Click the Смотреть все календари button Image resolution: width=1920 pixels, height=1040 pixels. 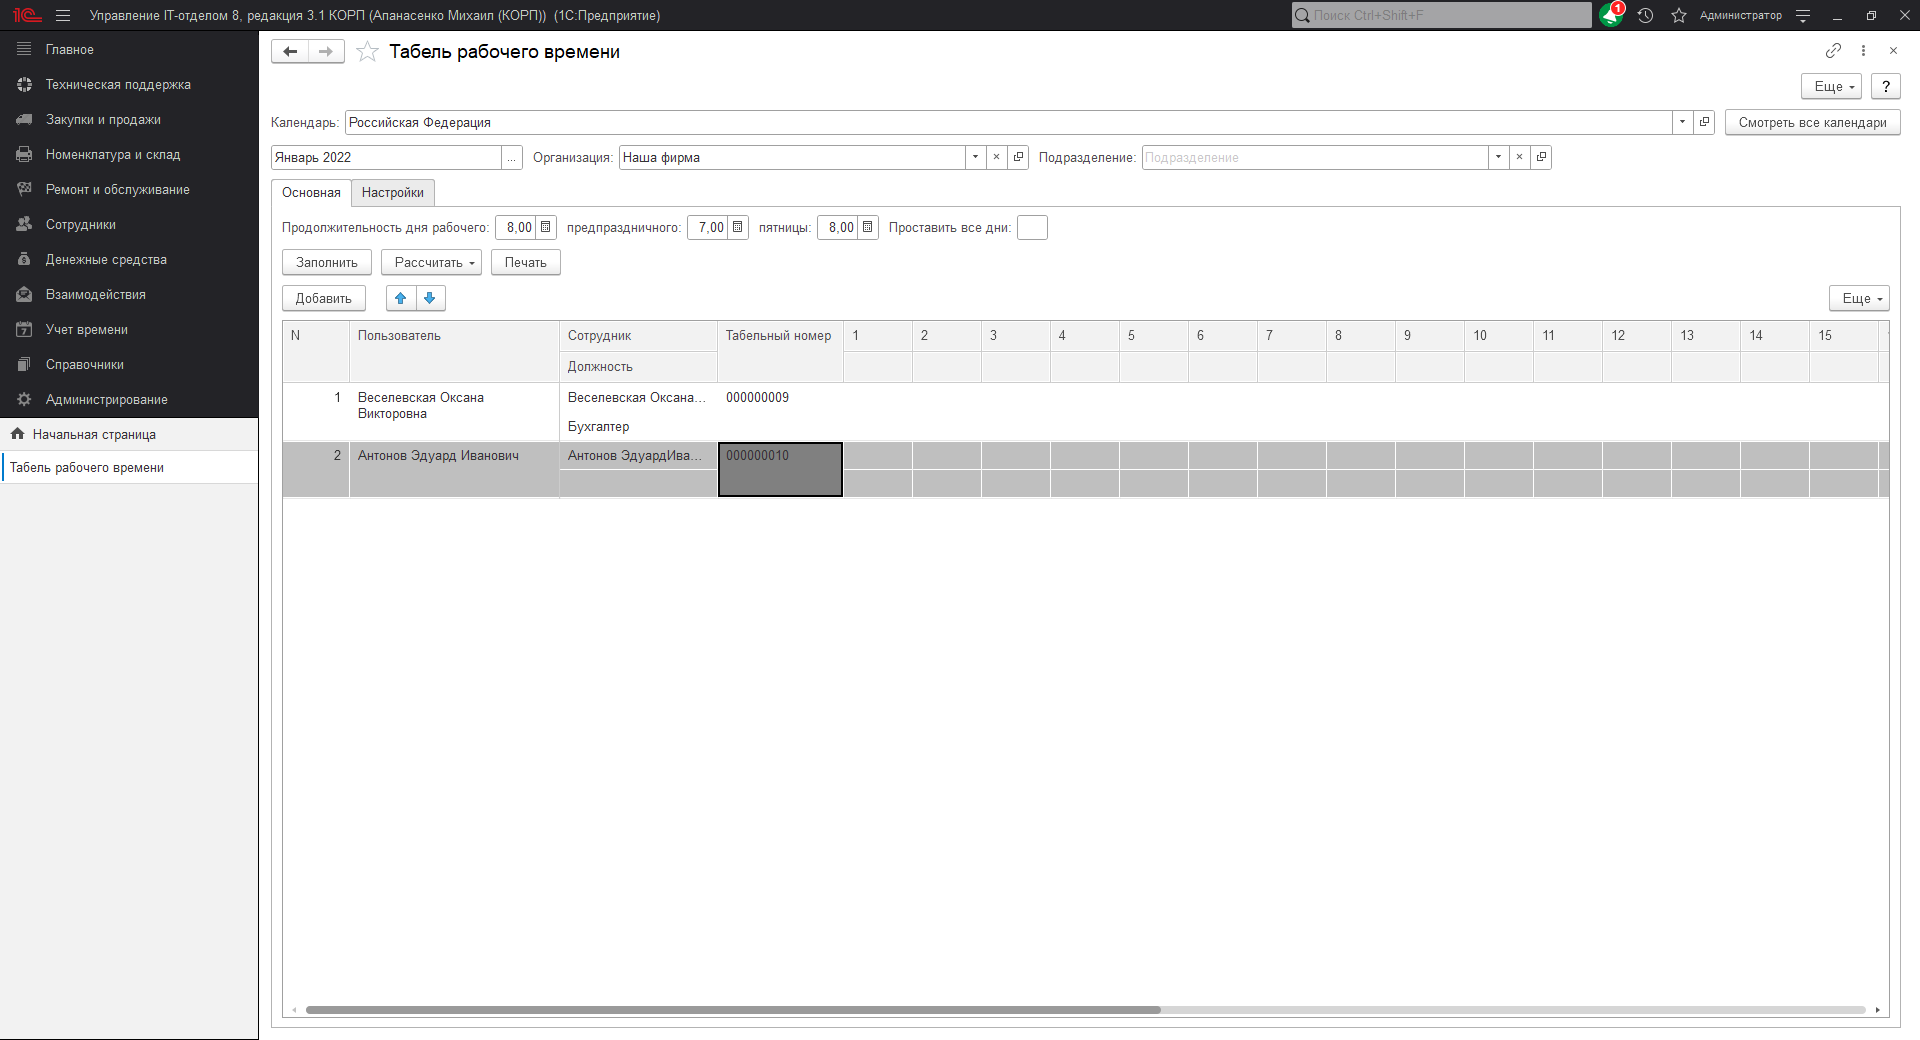1811,122
